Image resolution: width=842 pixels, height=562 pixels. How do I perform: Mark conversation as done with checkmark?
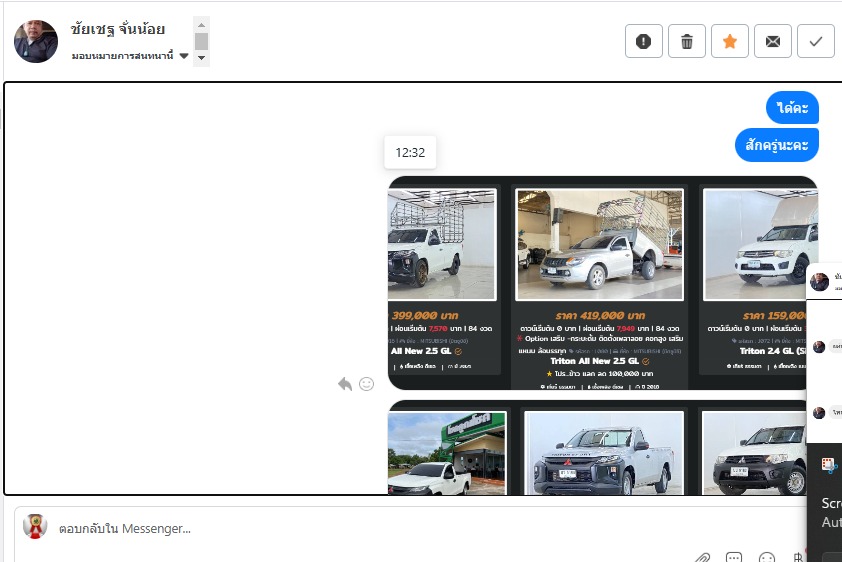pyautogui.click(x=816, y=41)
